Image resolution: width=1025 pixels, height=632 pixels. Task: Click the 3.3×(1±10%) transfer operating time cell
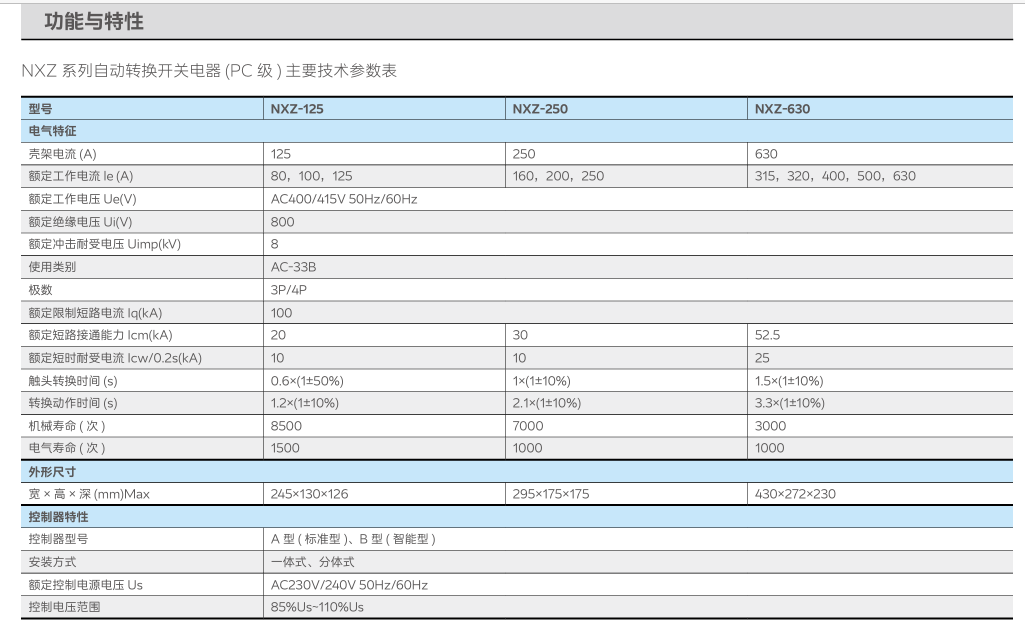point(789,403)
